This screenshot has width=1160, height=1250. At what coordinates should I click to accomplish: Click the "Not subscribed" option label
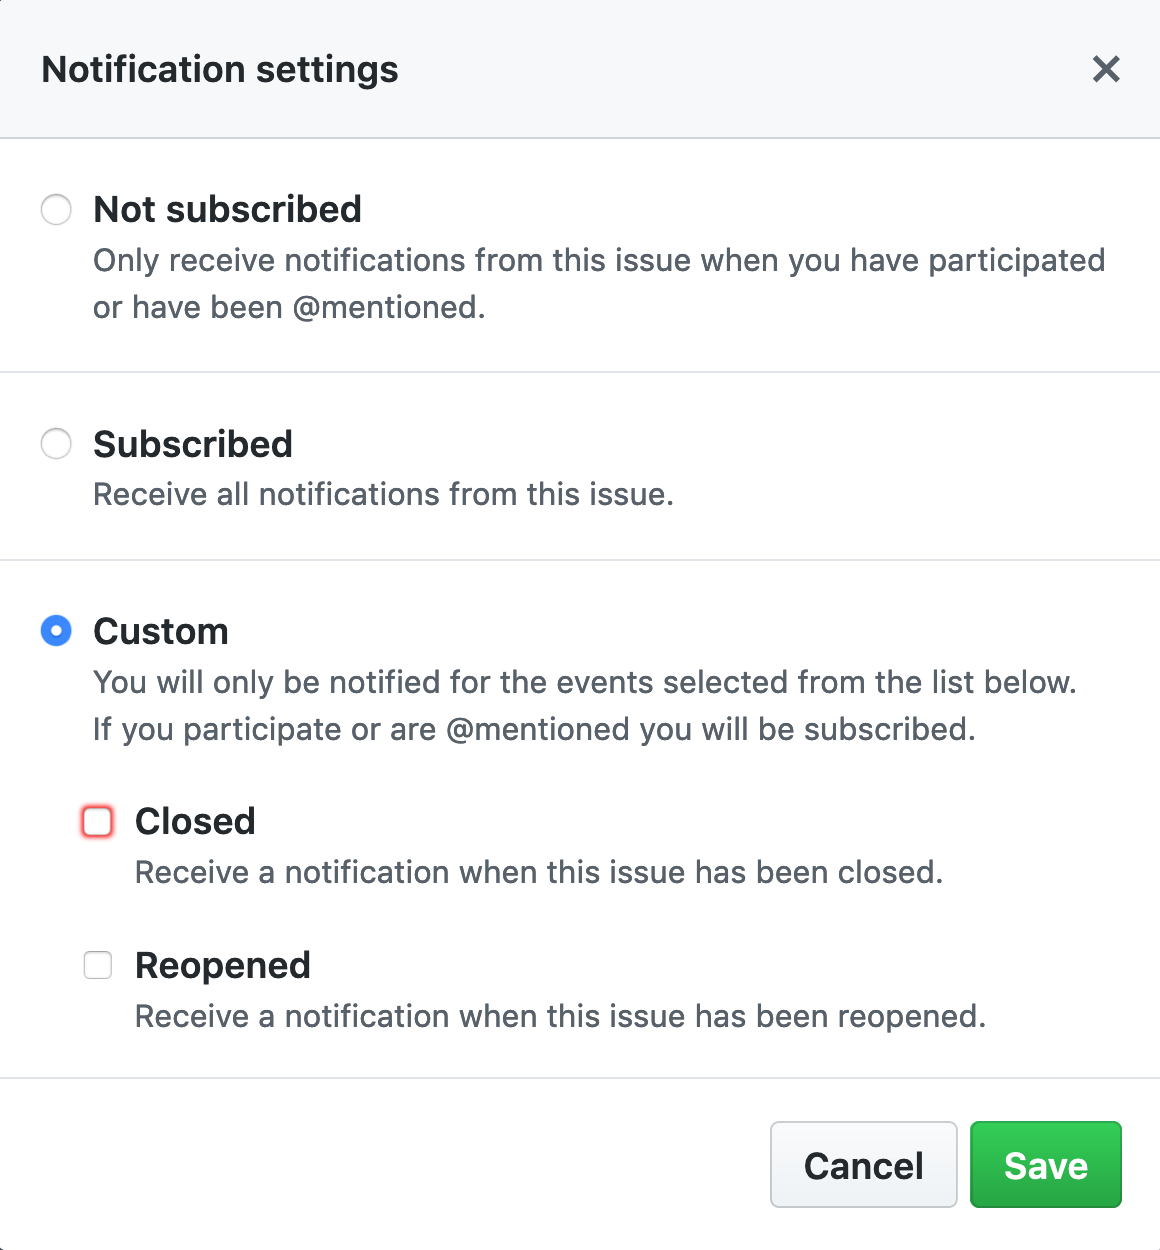[227, 210]
